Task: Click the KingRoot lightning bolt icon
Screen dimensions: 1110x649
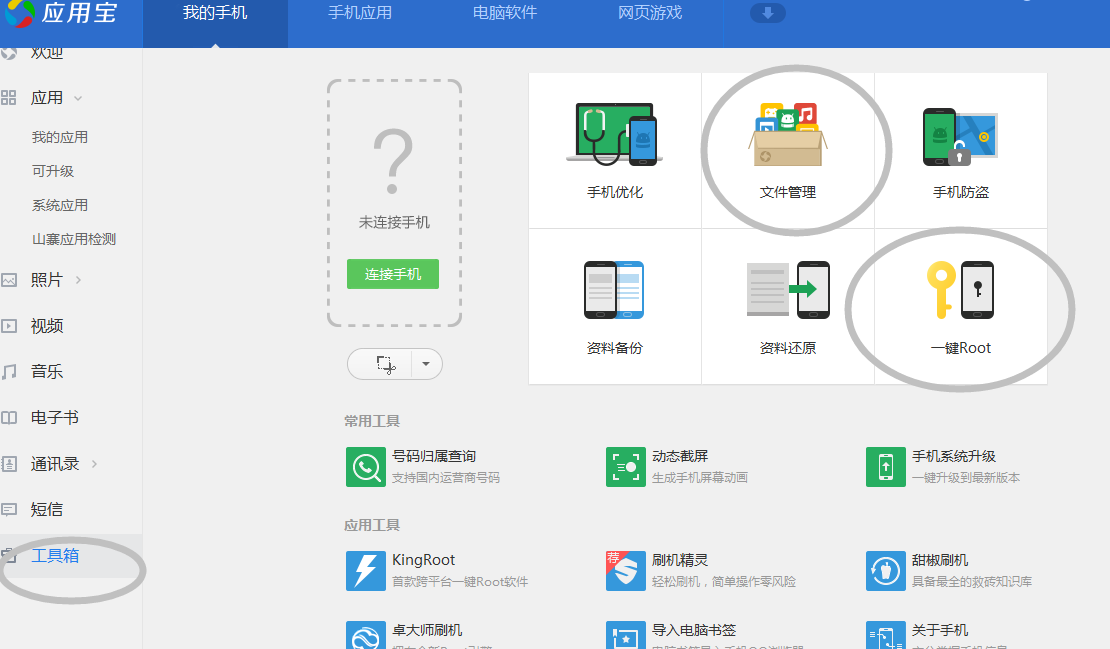Action: 365,570
